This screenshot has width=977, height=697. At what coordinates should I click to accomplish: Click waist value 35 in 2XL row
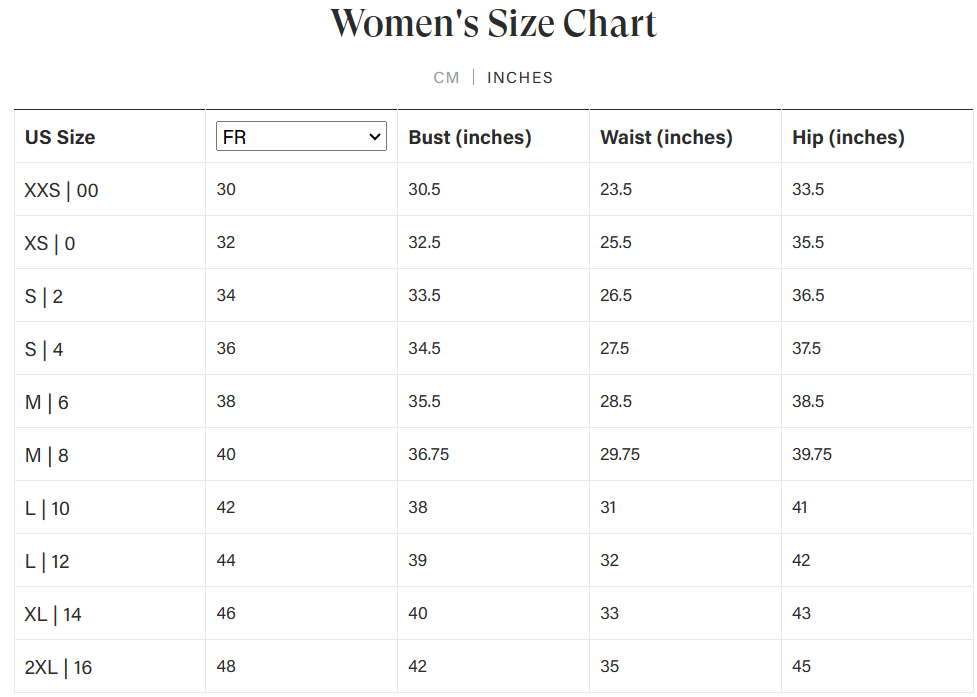point(610,665)
